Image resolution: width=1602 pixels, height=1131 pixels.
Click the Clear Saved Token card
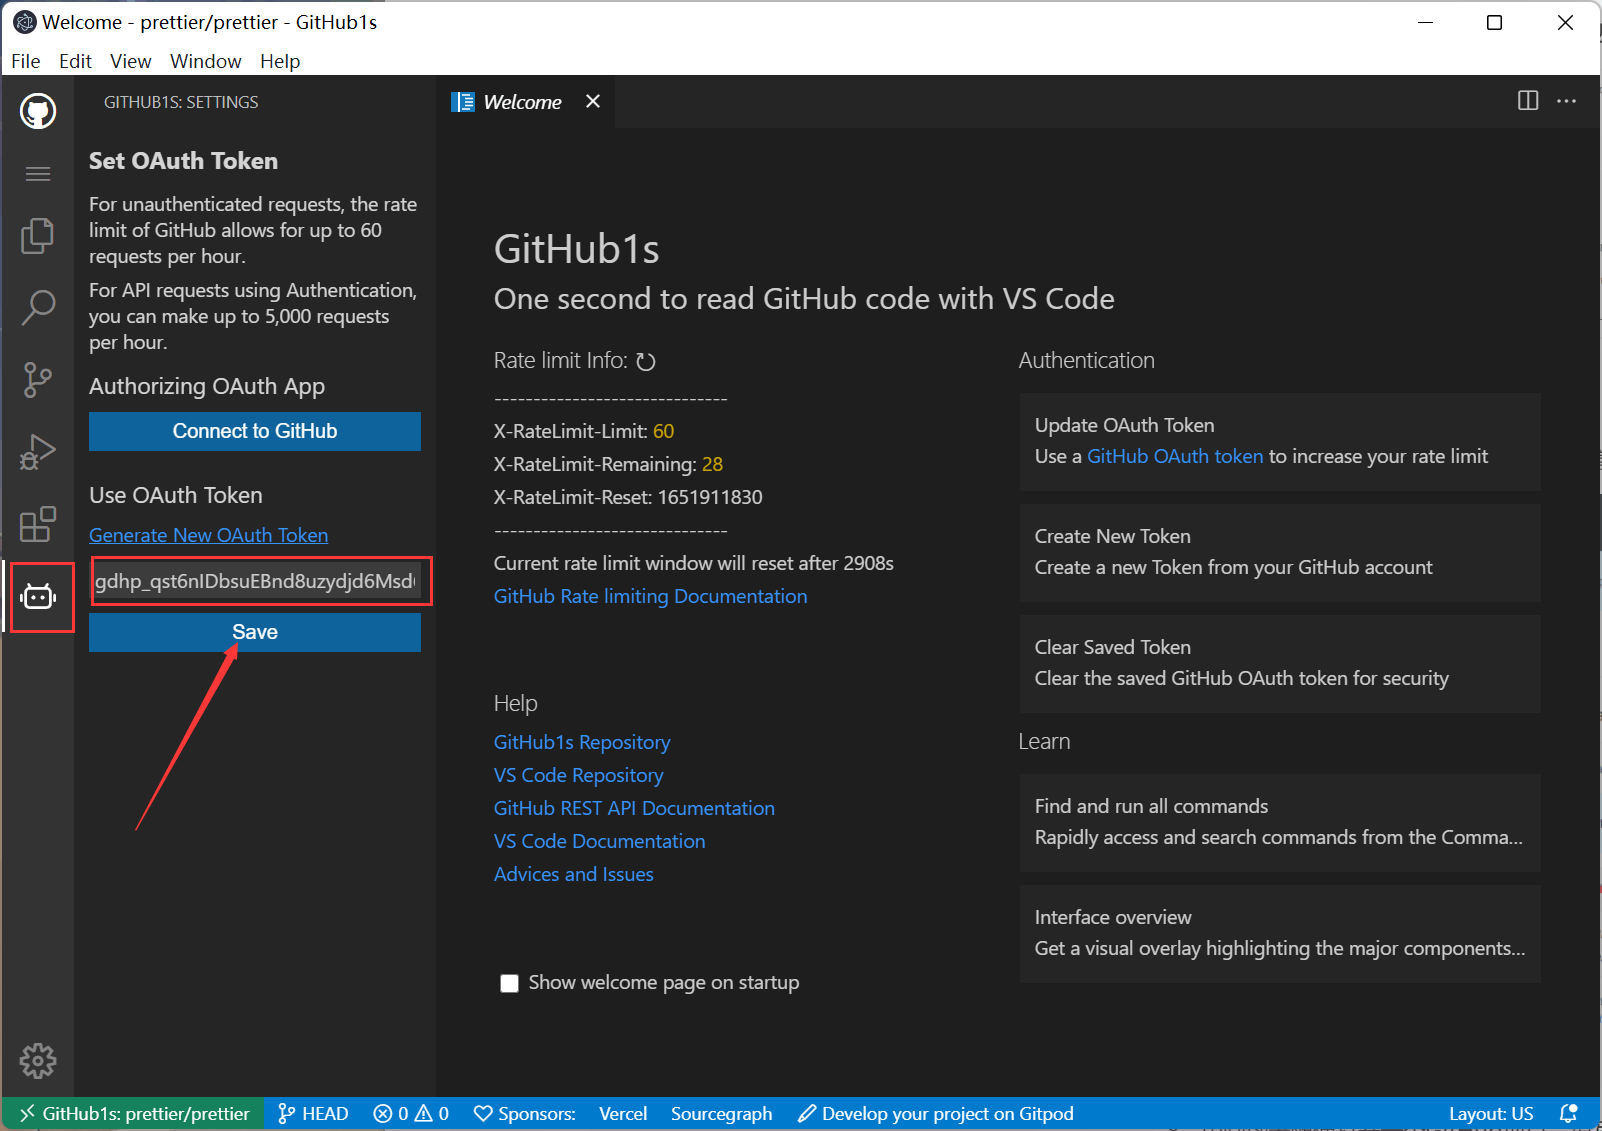click(1280, 663)
